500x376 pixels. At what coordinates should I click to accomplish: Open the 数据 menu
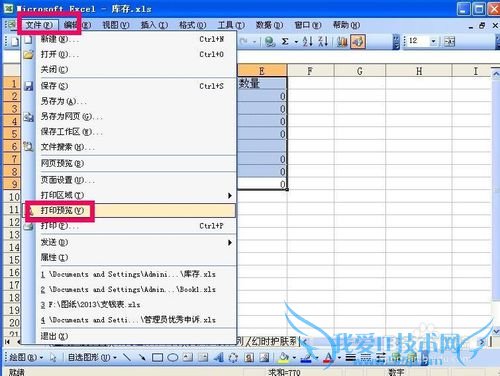269,25
